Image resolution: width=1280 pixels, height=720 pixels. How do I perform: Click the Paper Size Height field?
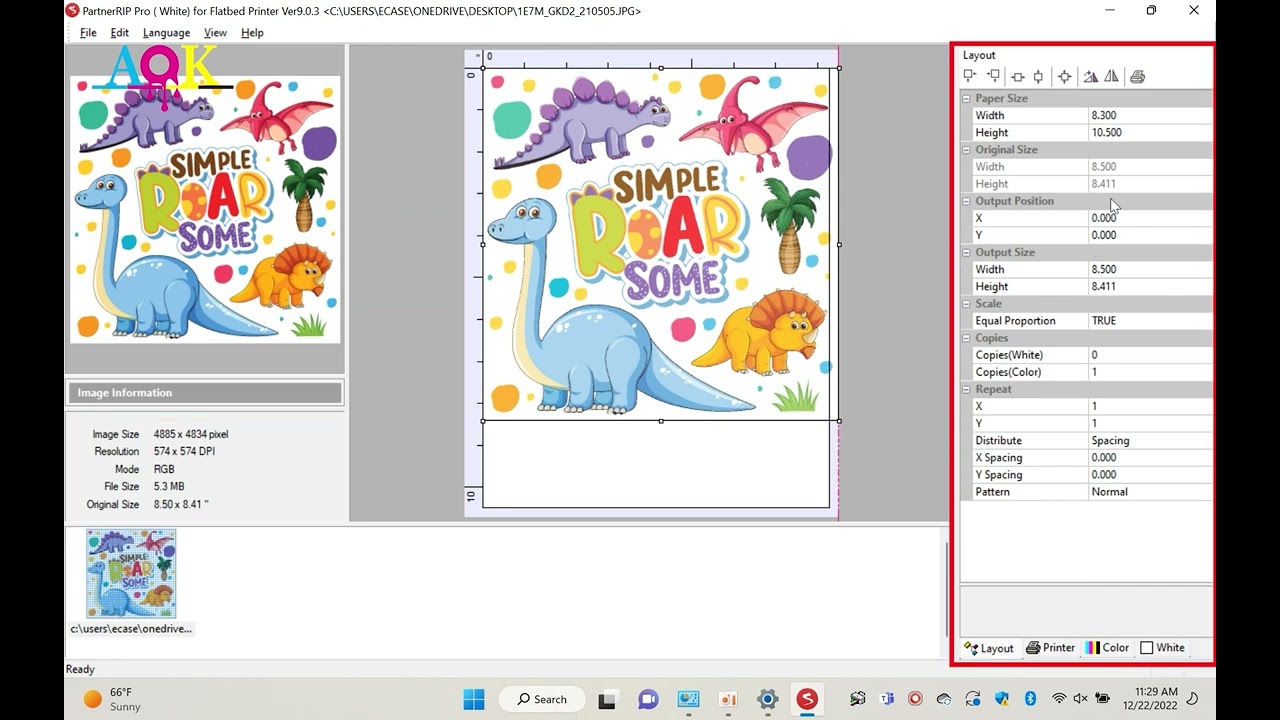coord(1150,133)
